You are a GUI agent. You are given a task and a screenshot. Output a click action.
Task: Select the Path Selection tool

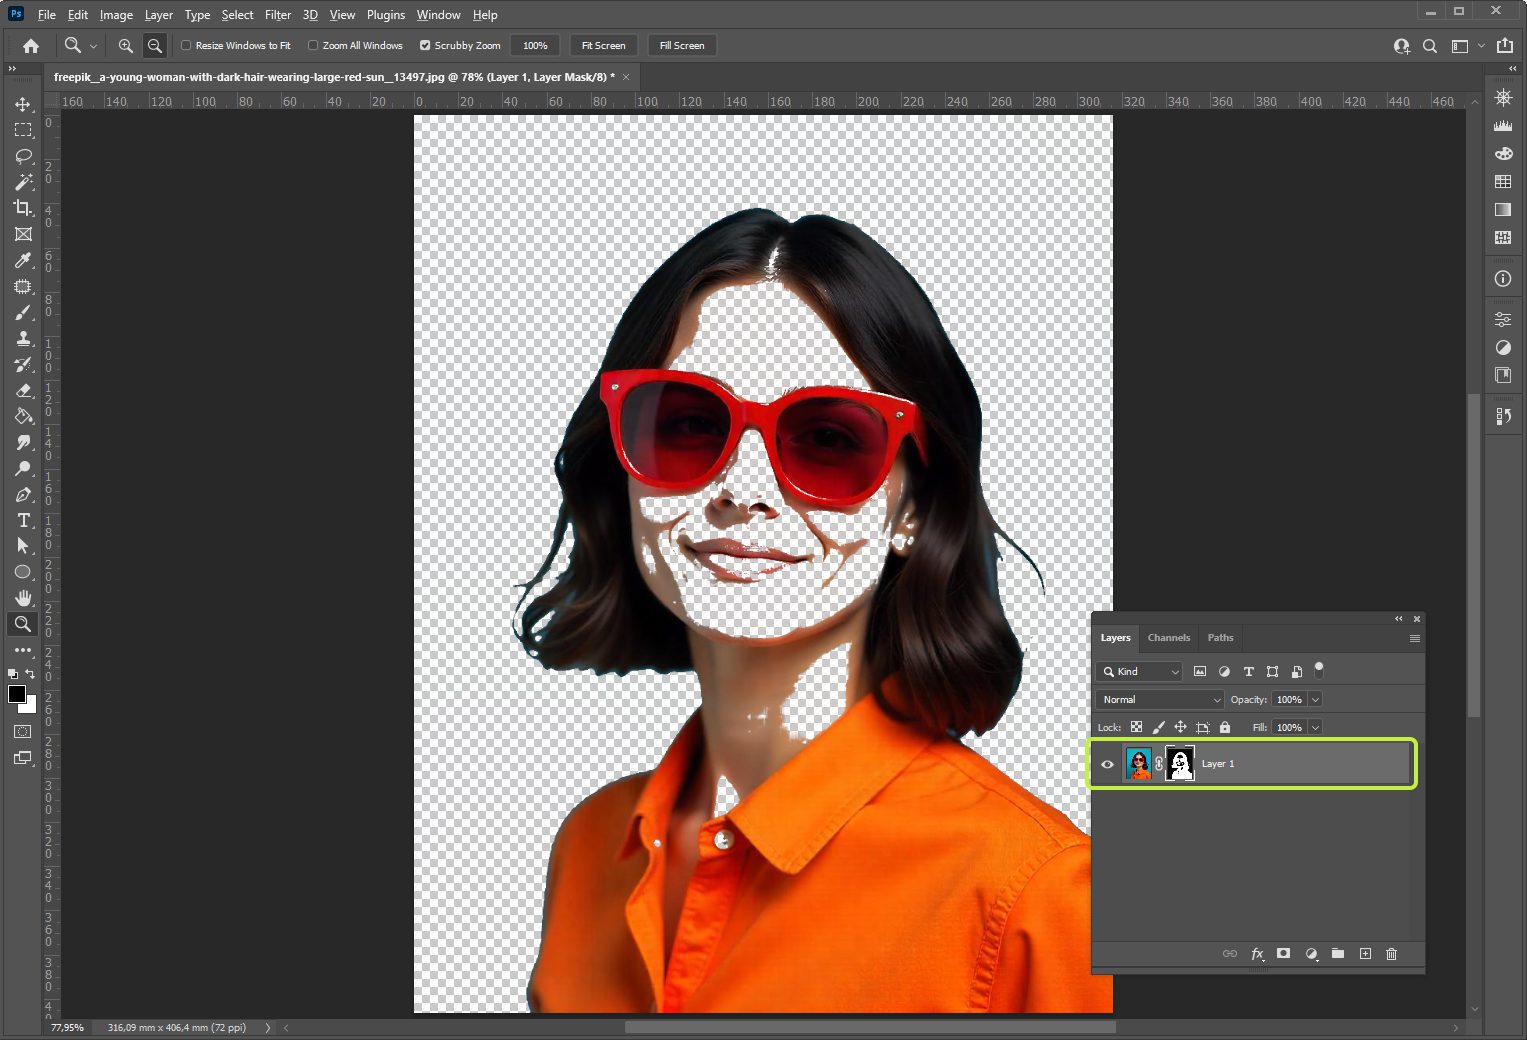click(x=23, y=546)
